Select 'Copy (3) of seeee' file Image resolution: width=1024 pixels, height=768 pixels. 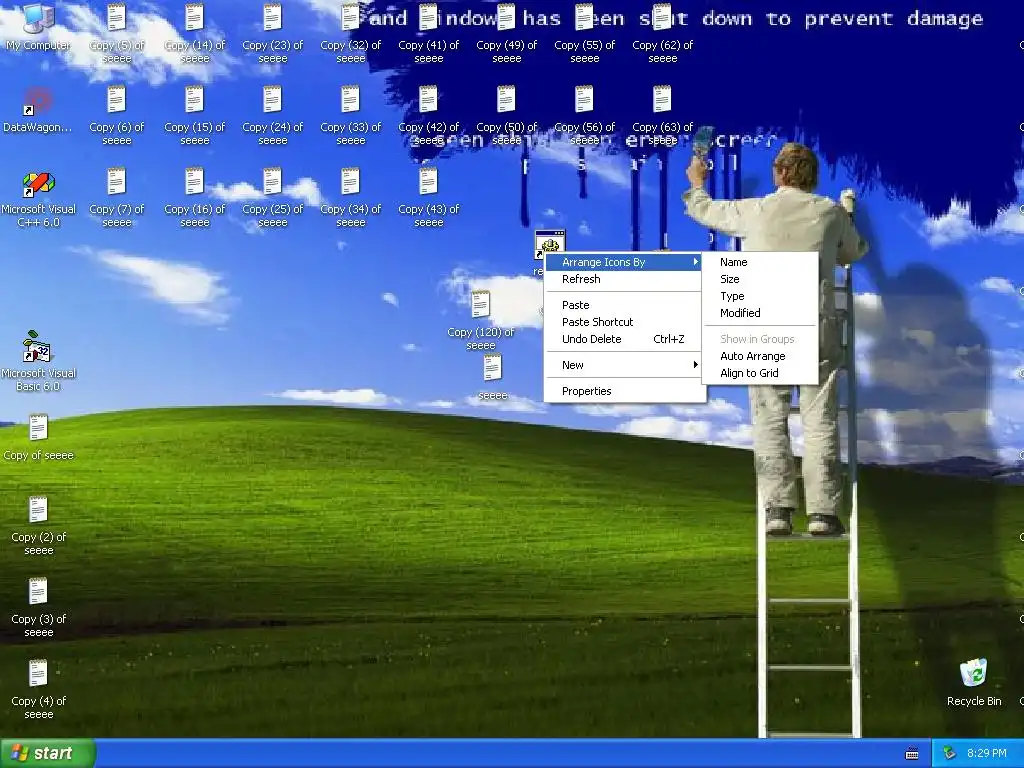(x=39, y=607)
